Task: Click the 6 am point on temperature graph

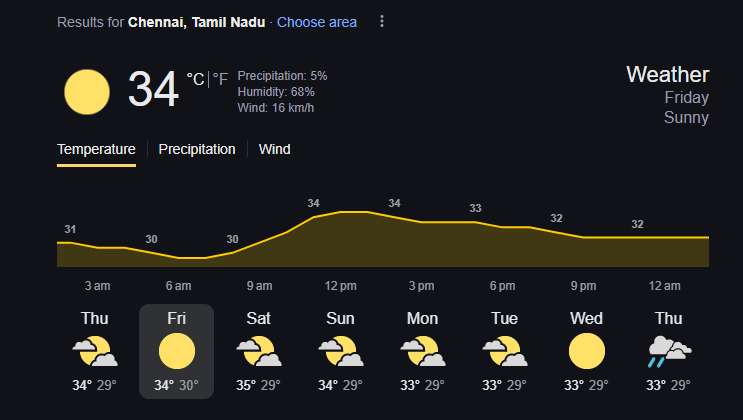Action: click(x=179, y=258)
